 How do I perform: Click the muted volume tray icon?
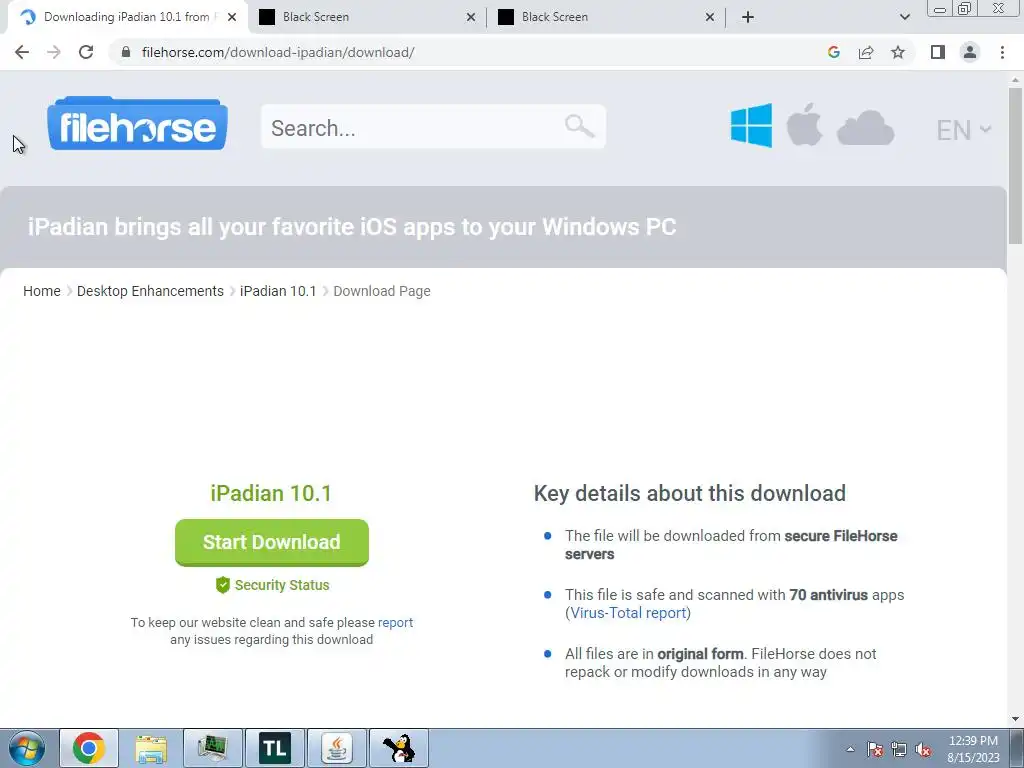[x=923, y=750]
